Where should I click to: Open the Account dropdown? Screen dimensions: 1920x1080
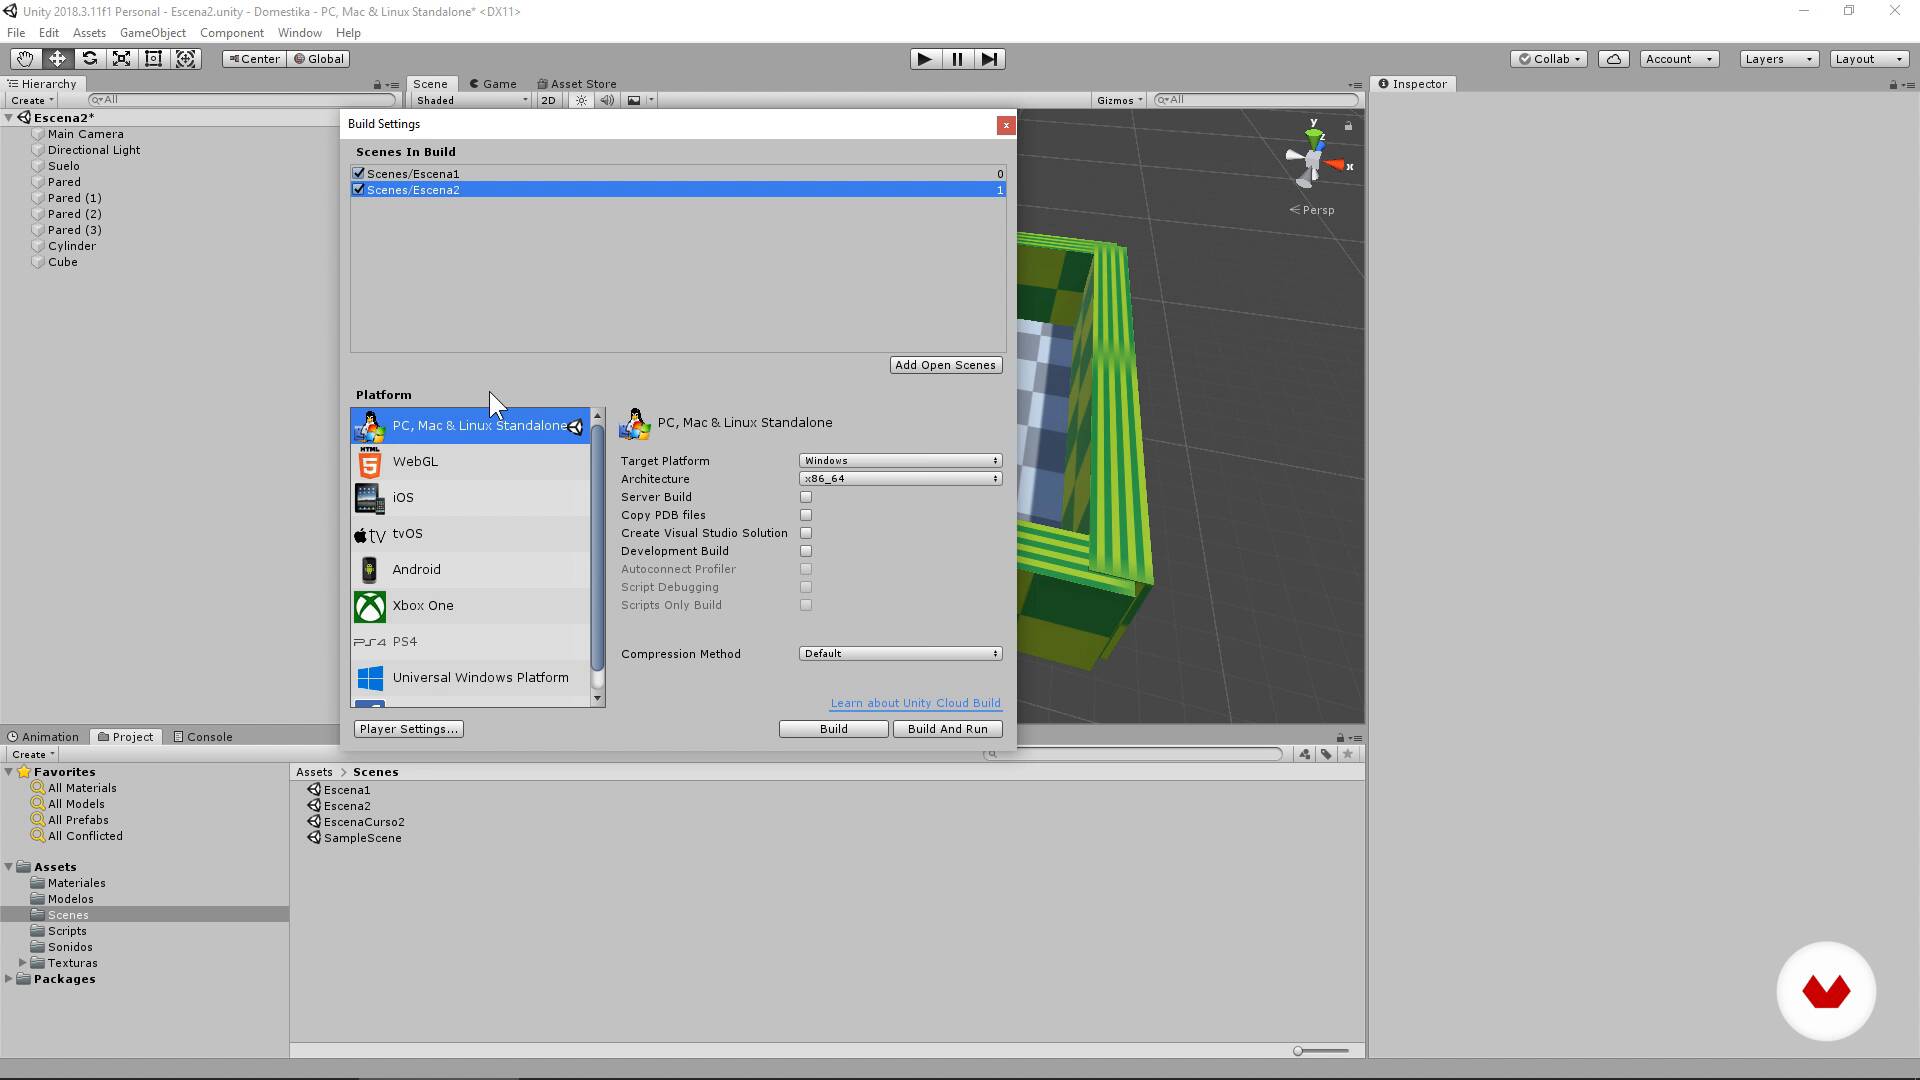[1679, 59]
